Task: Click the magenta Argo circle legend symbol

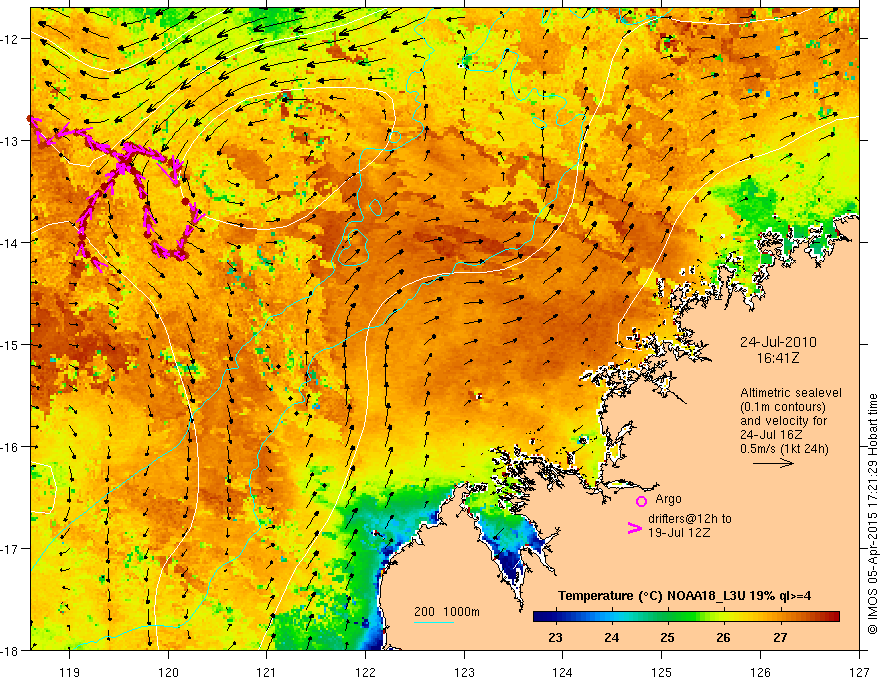Action: pos(641,501)
